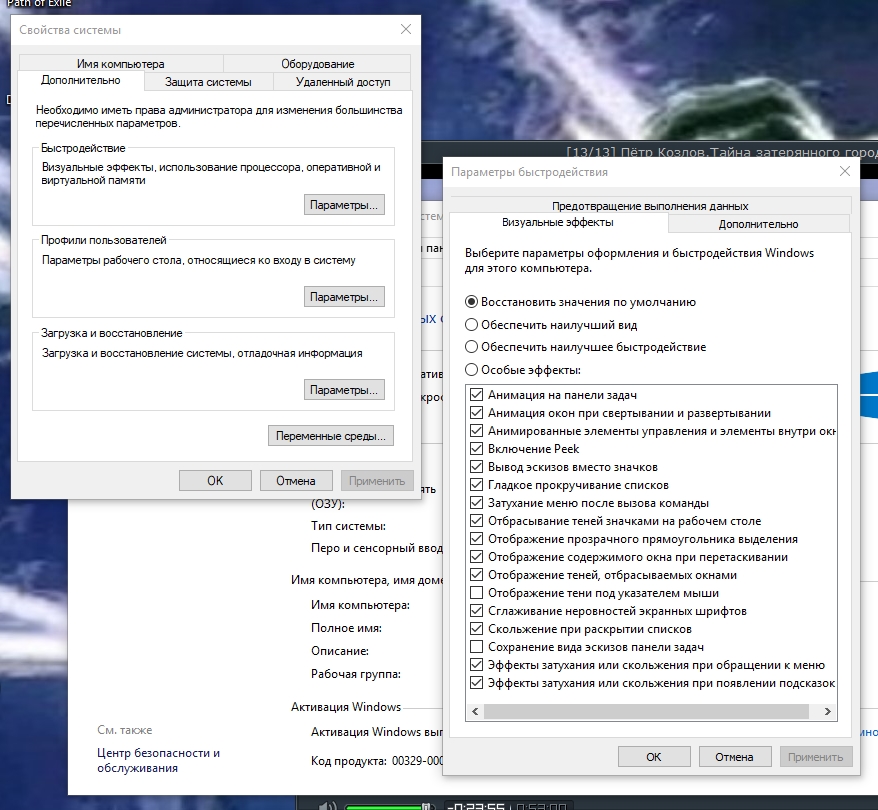The height and width of the screenshot is (810, 878).
Task: Click right arrow of effects list scrollbar
Action: pyautogui.click(x=828, y=712)
